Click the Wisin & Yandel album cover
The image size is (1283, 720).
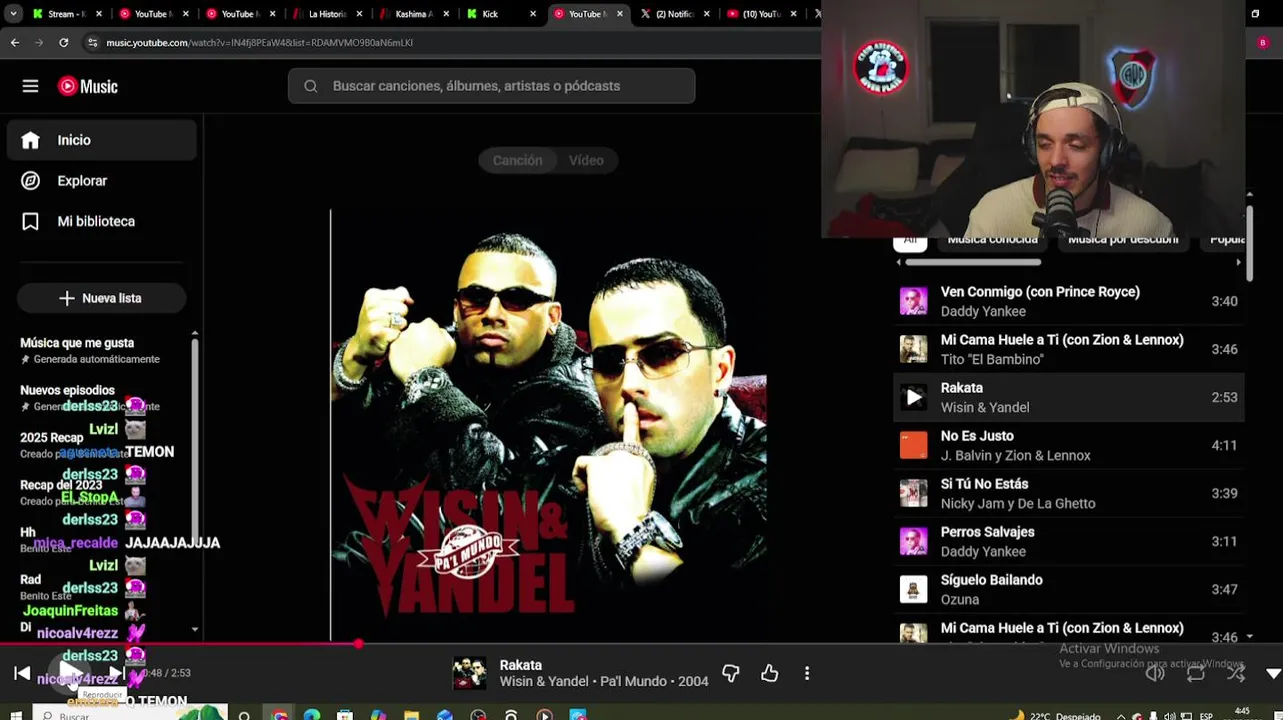[x=548, y=424]
